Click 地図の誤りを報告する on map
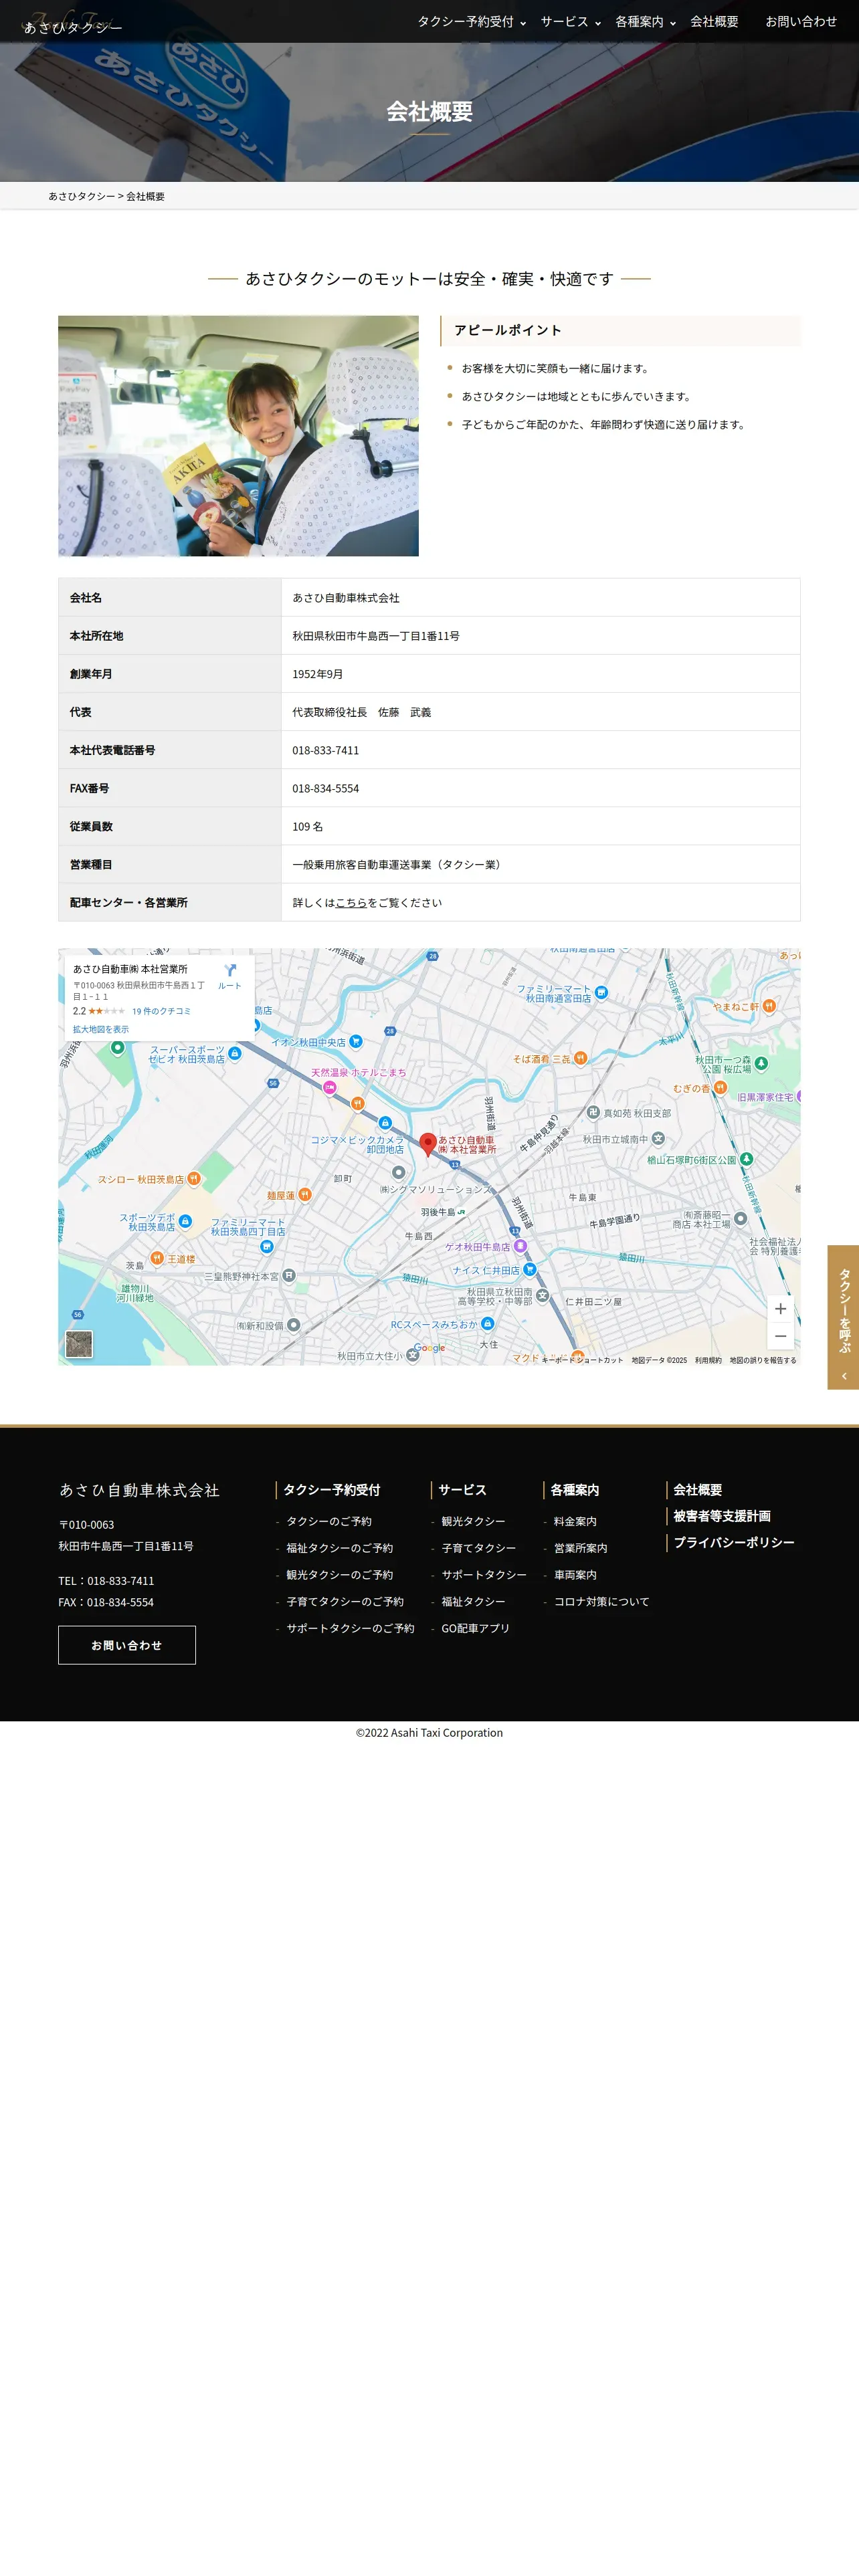The image size is (859, 2576). 763,1360
